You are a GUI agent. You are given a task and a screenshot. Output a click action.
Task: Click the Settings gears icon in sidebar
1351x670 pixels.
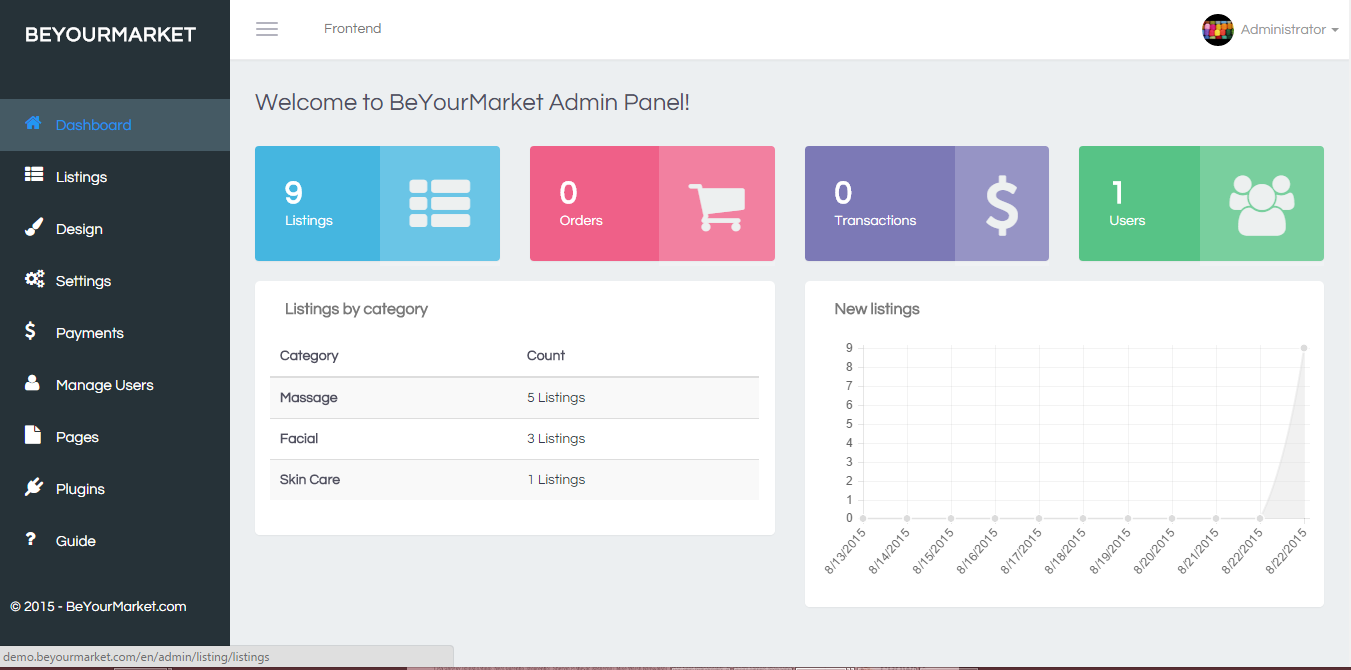click(x=34, y=279)
